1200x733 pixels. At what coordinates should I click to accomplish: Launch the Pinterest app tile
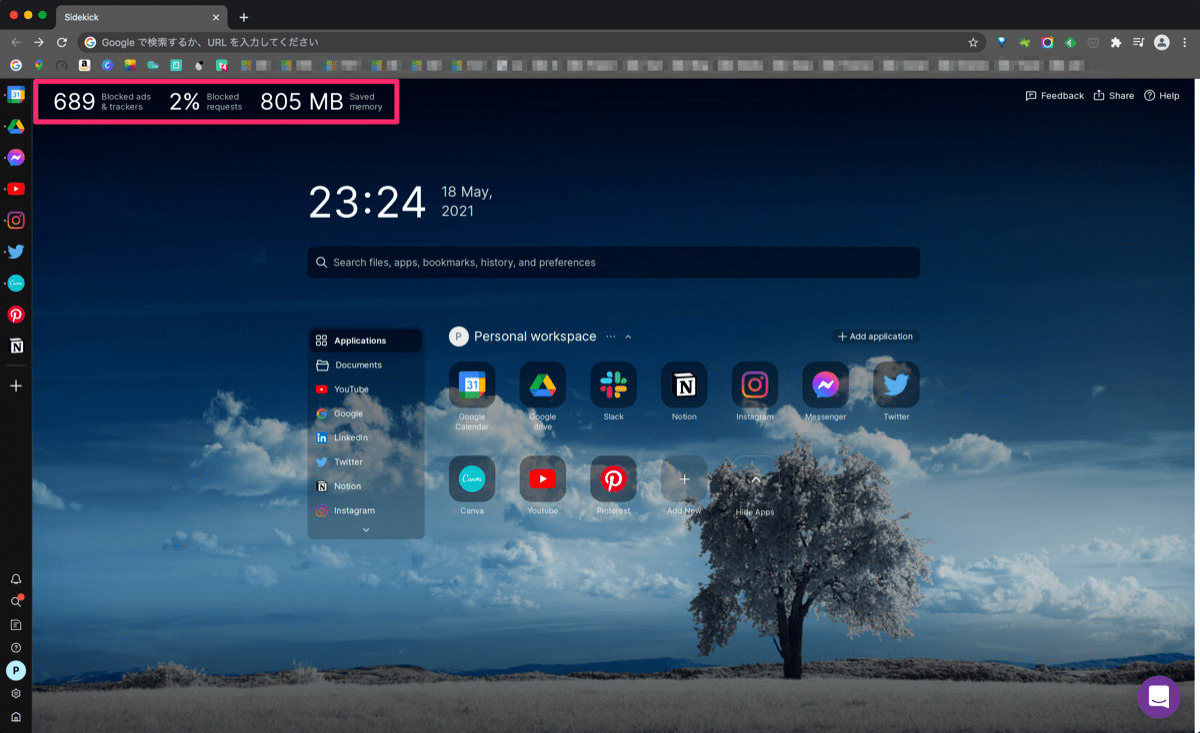click(614, 479)
